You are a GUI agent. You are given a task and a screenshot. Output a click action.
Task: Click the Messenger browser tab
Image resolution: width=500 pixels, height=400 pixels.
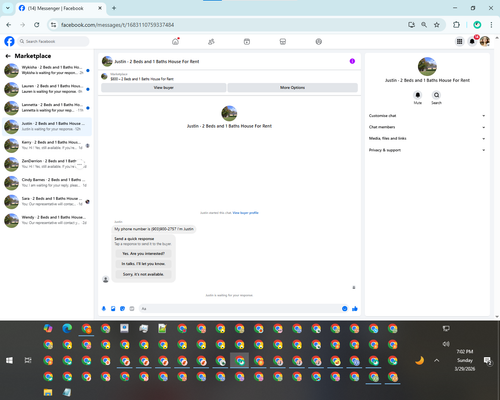(61, 8)
